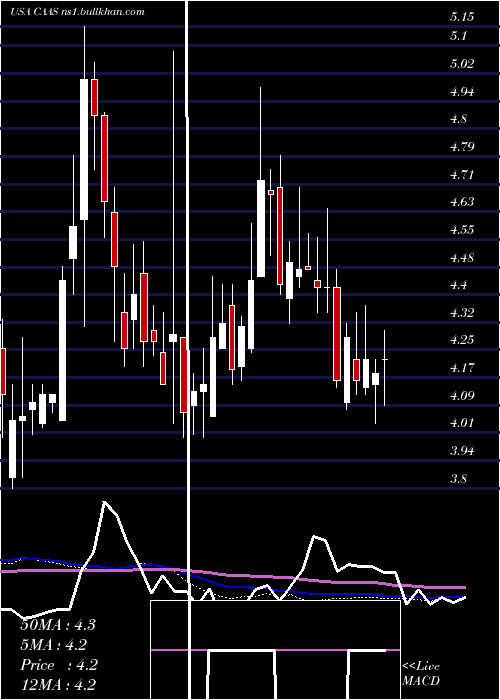Screen dimensions: 500x700
Task: Click the 5.15 price axis label
Action: coord(462,17)
